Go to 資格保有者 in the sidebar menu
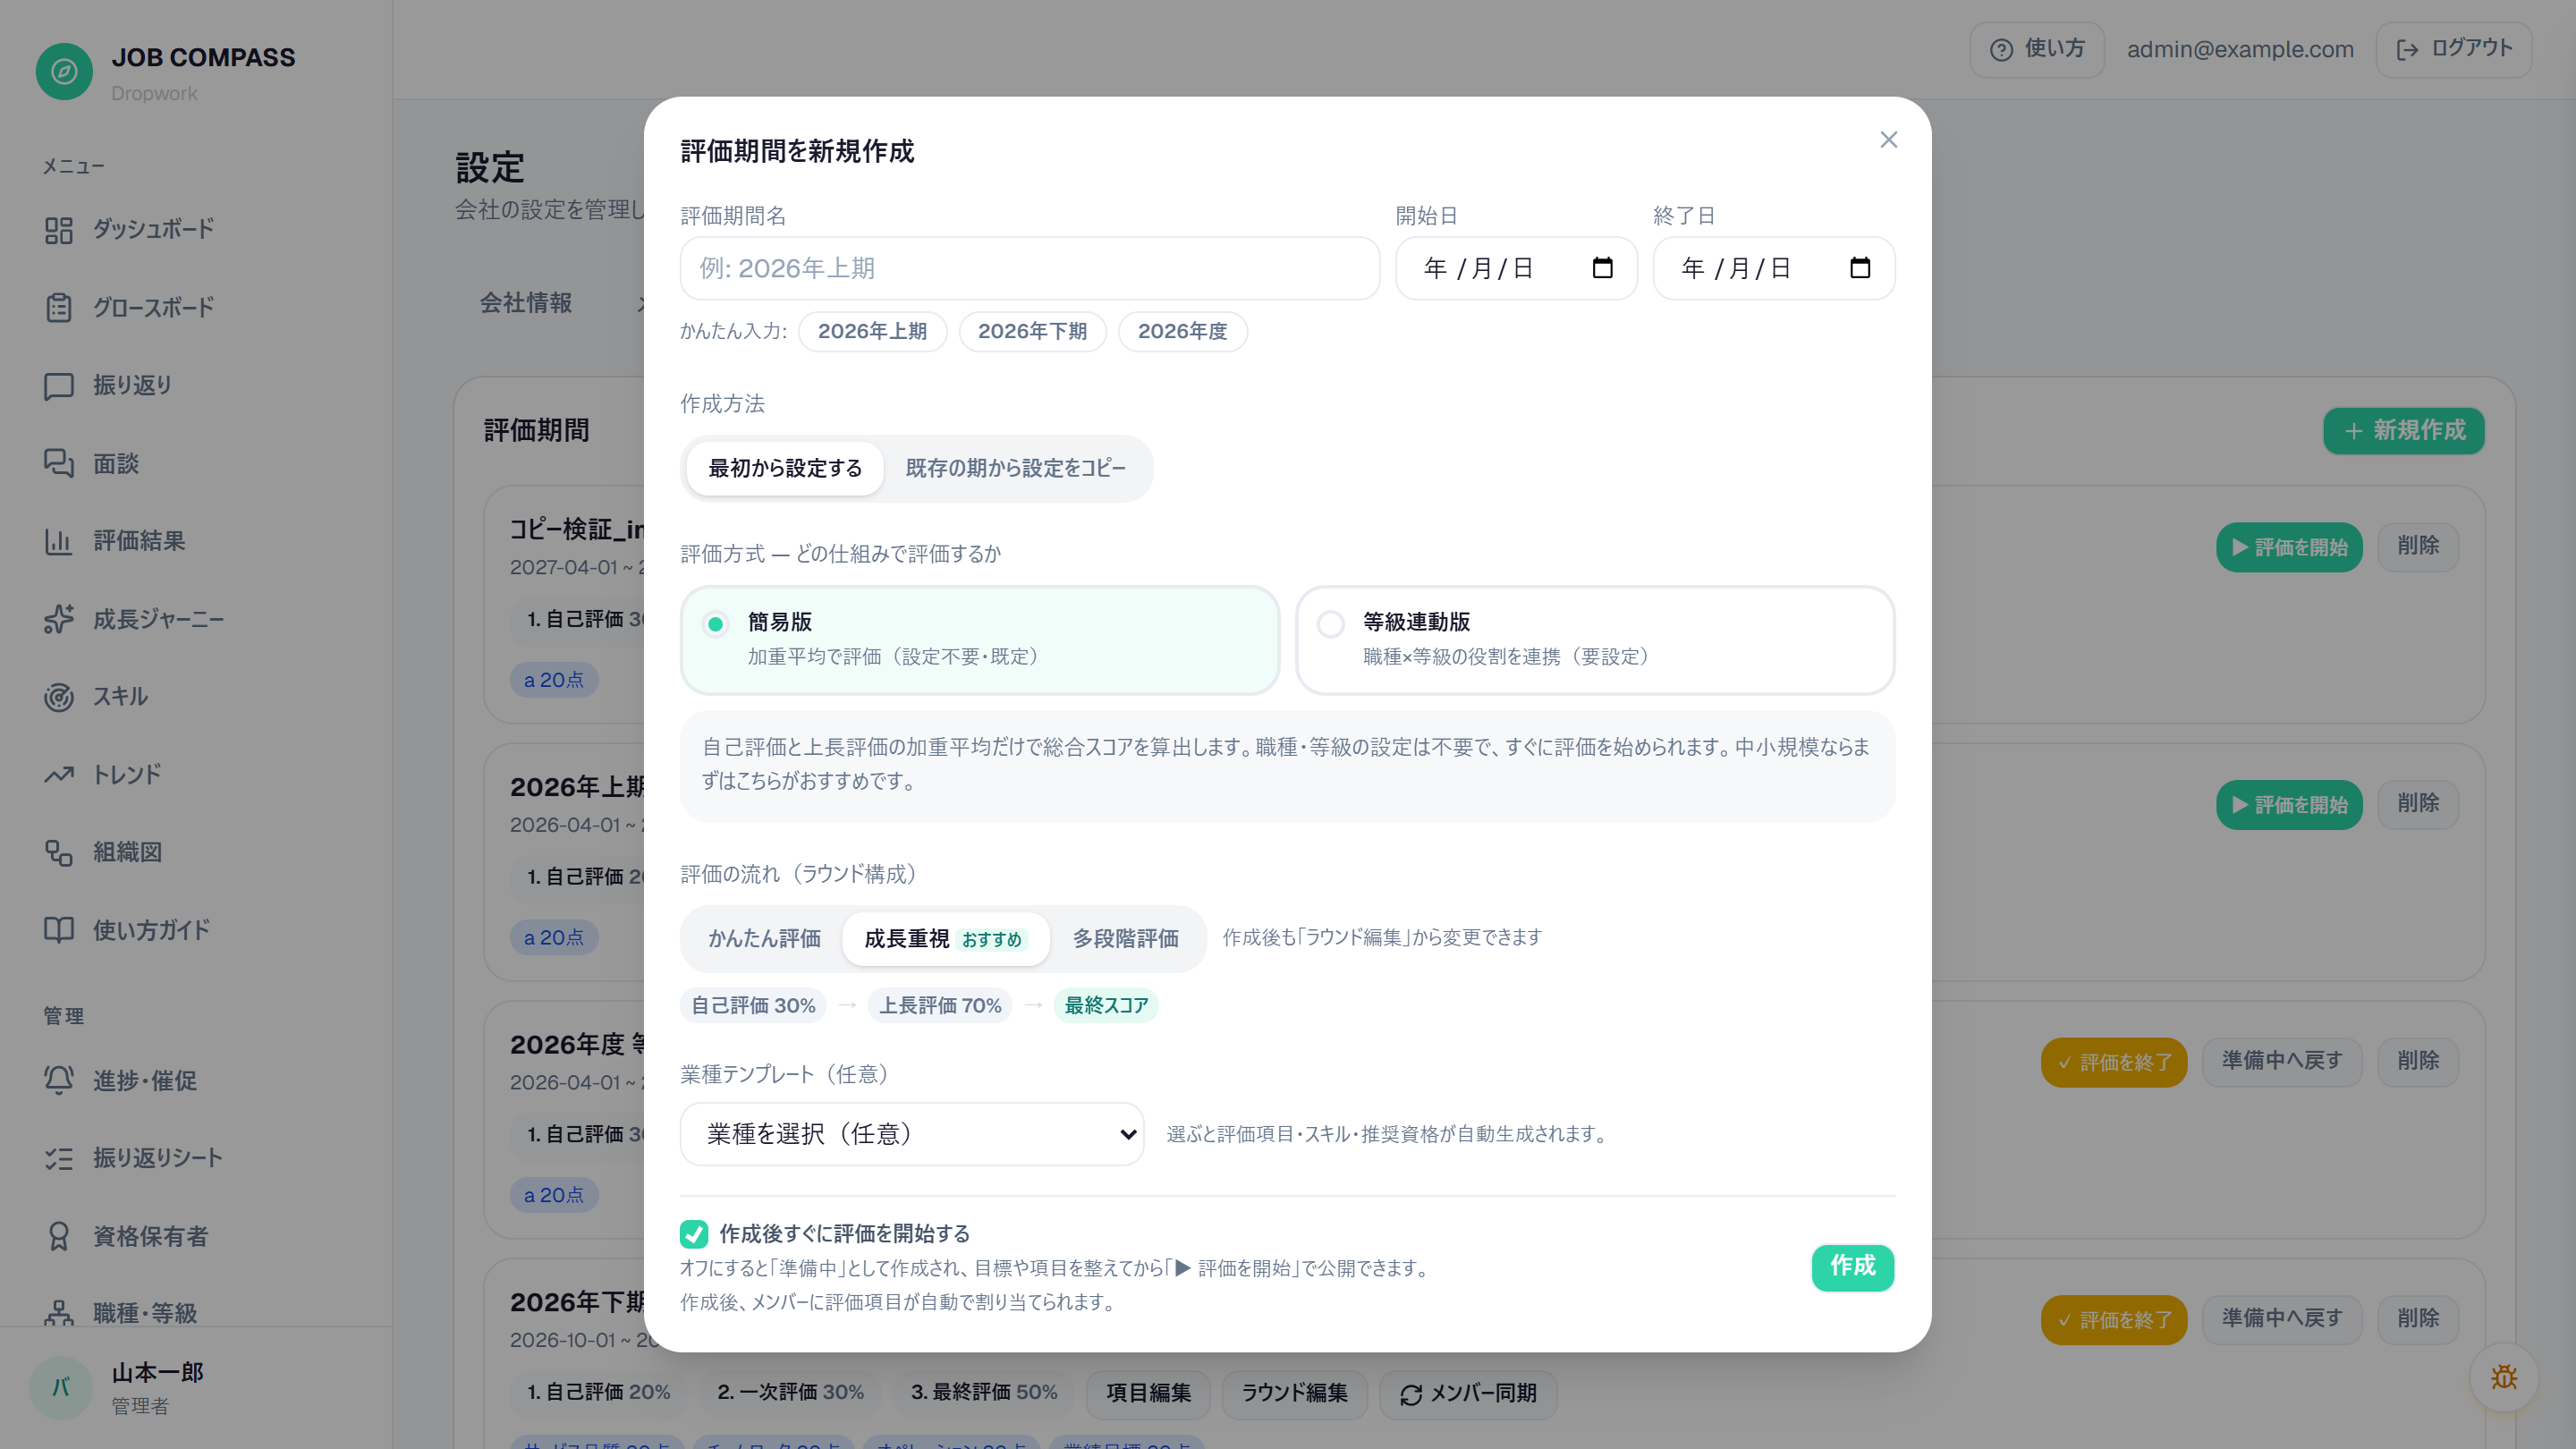Viewport: 2576px width, 1449px height. click(150, 1236)
